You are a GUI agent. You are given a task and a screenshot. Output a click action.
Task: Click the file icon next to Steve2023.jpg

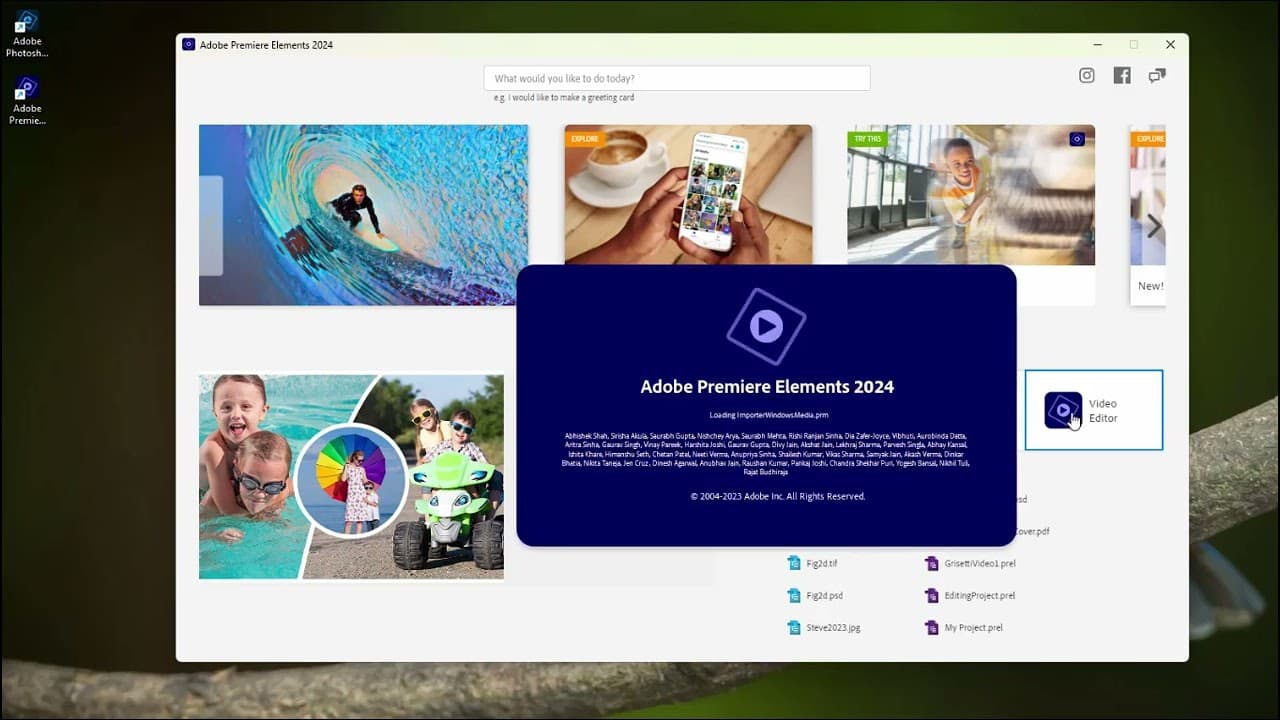[794, 627]
